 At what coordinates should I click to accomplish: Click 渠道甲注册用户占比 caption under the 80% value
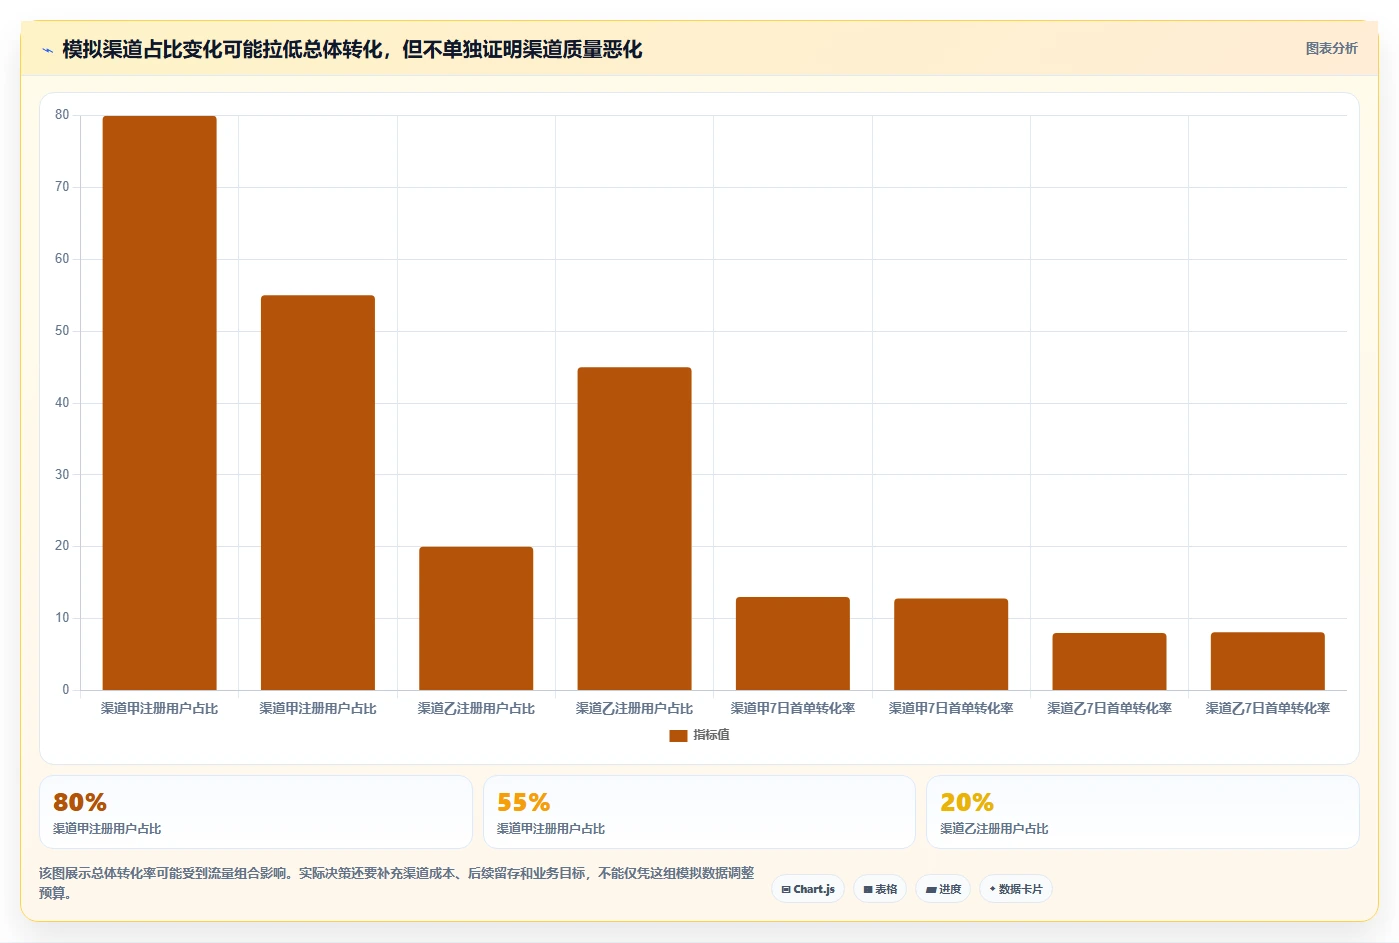107,829
